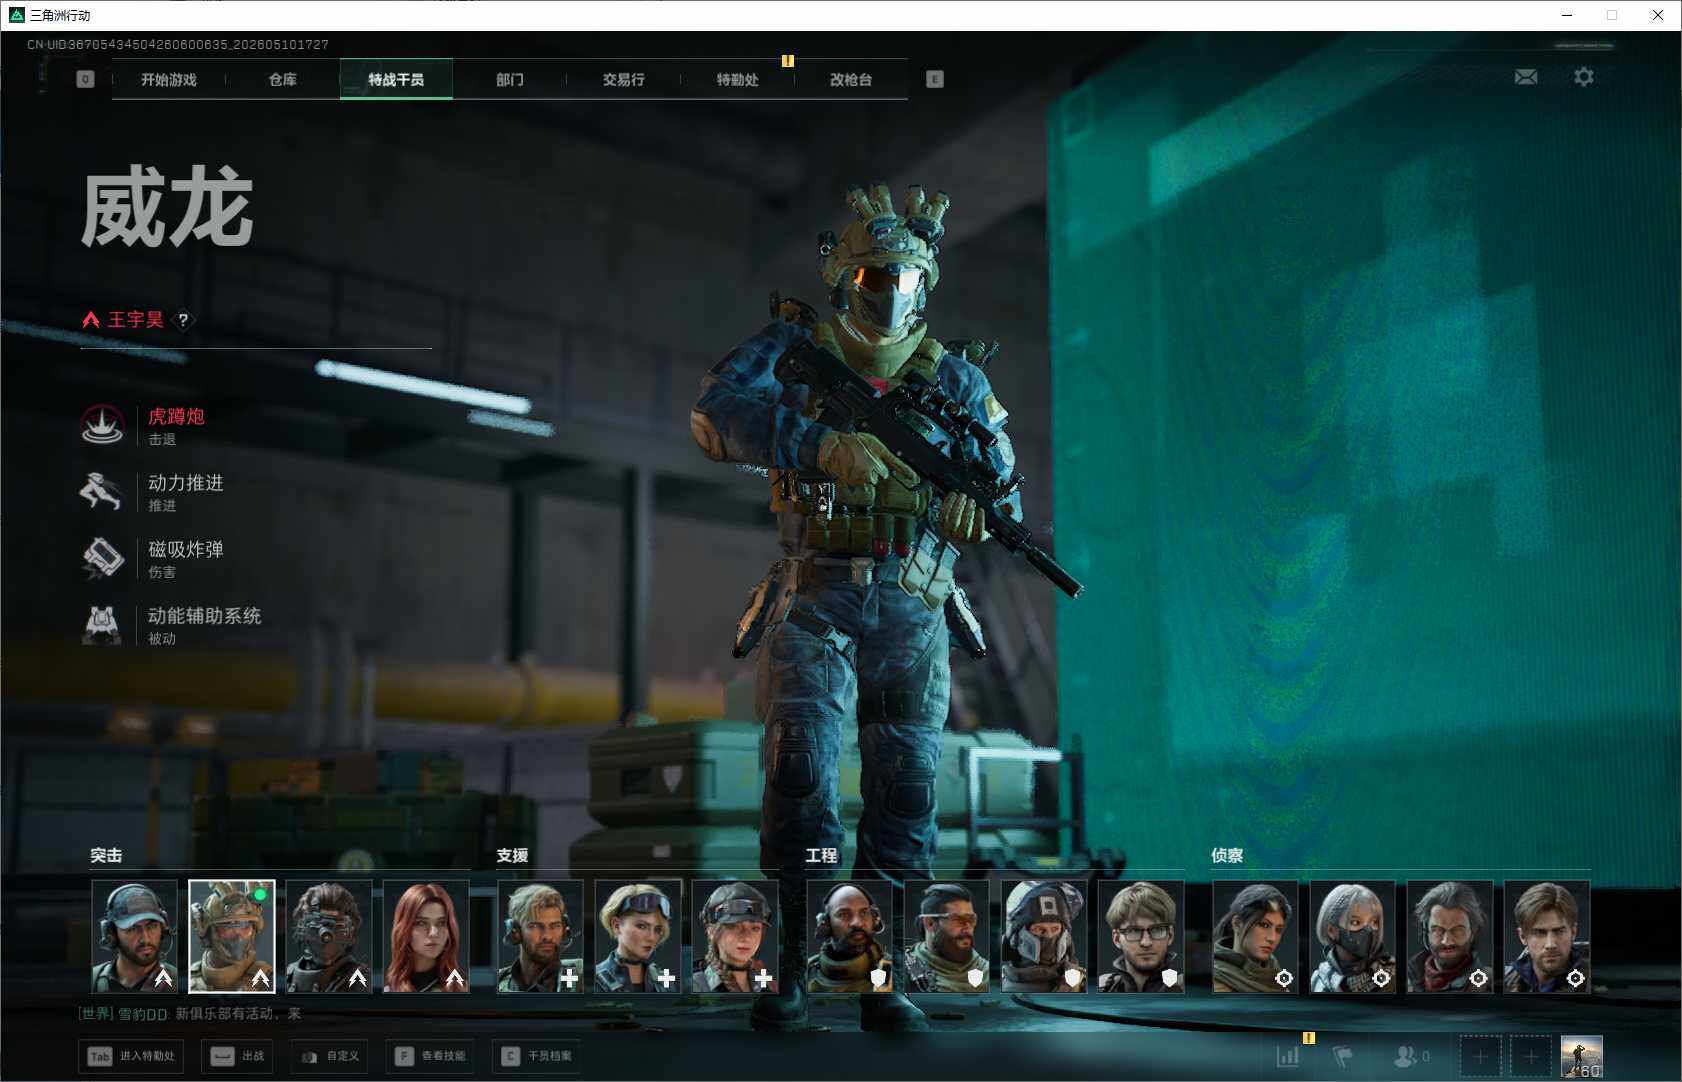
Task: Select the 虎蹲炮 skill icon
Action: (x=102, y=425)
